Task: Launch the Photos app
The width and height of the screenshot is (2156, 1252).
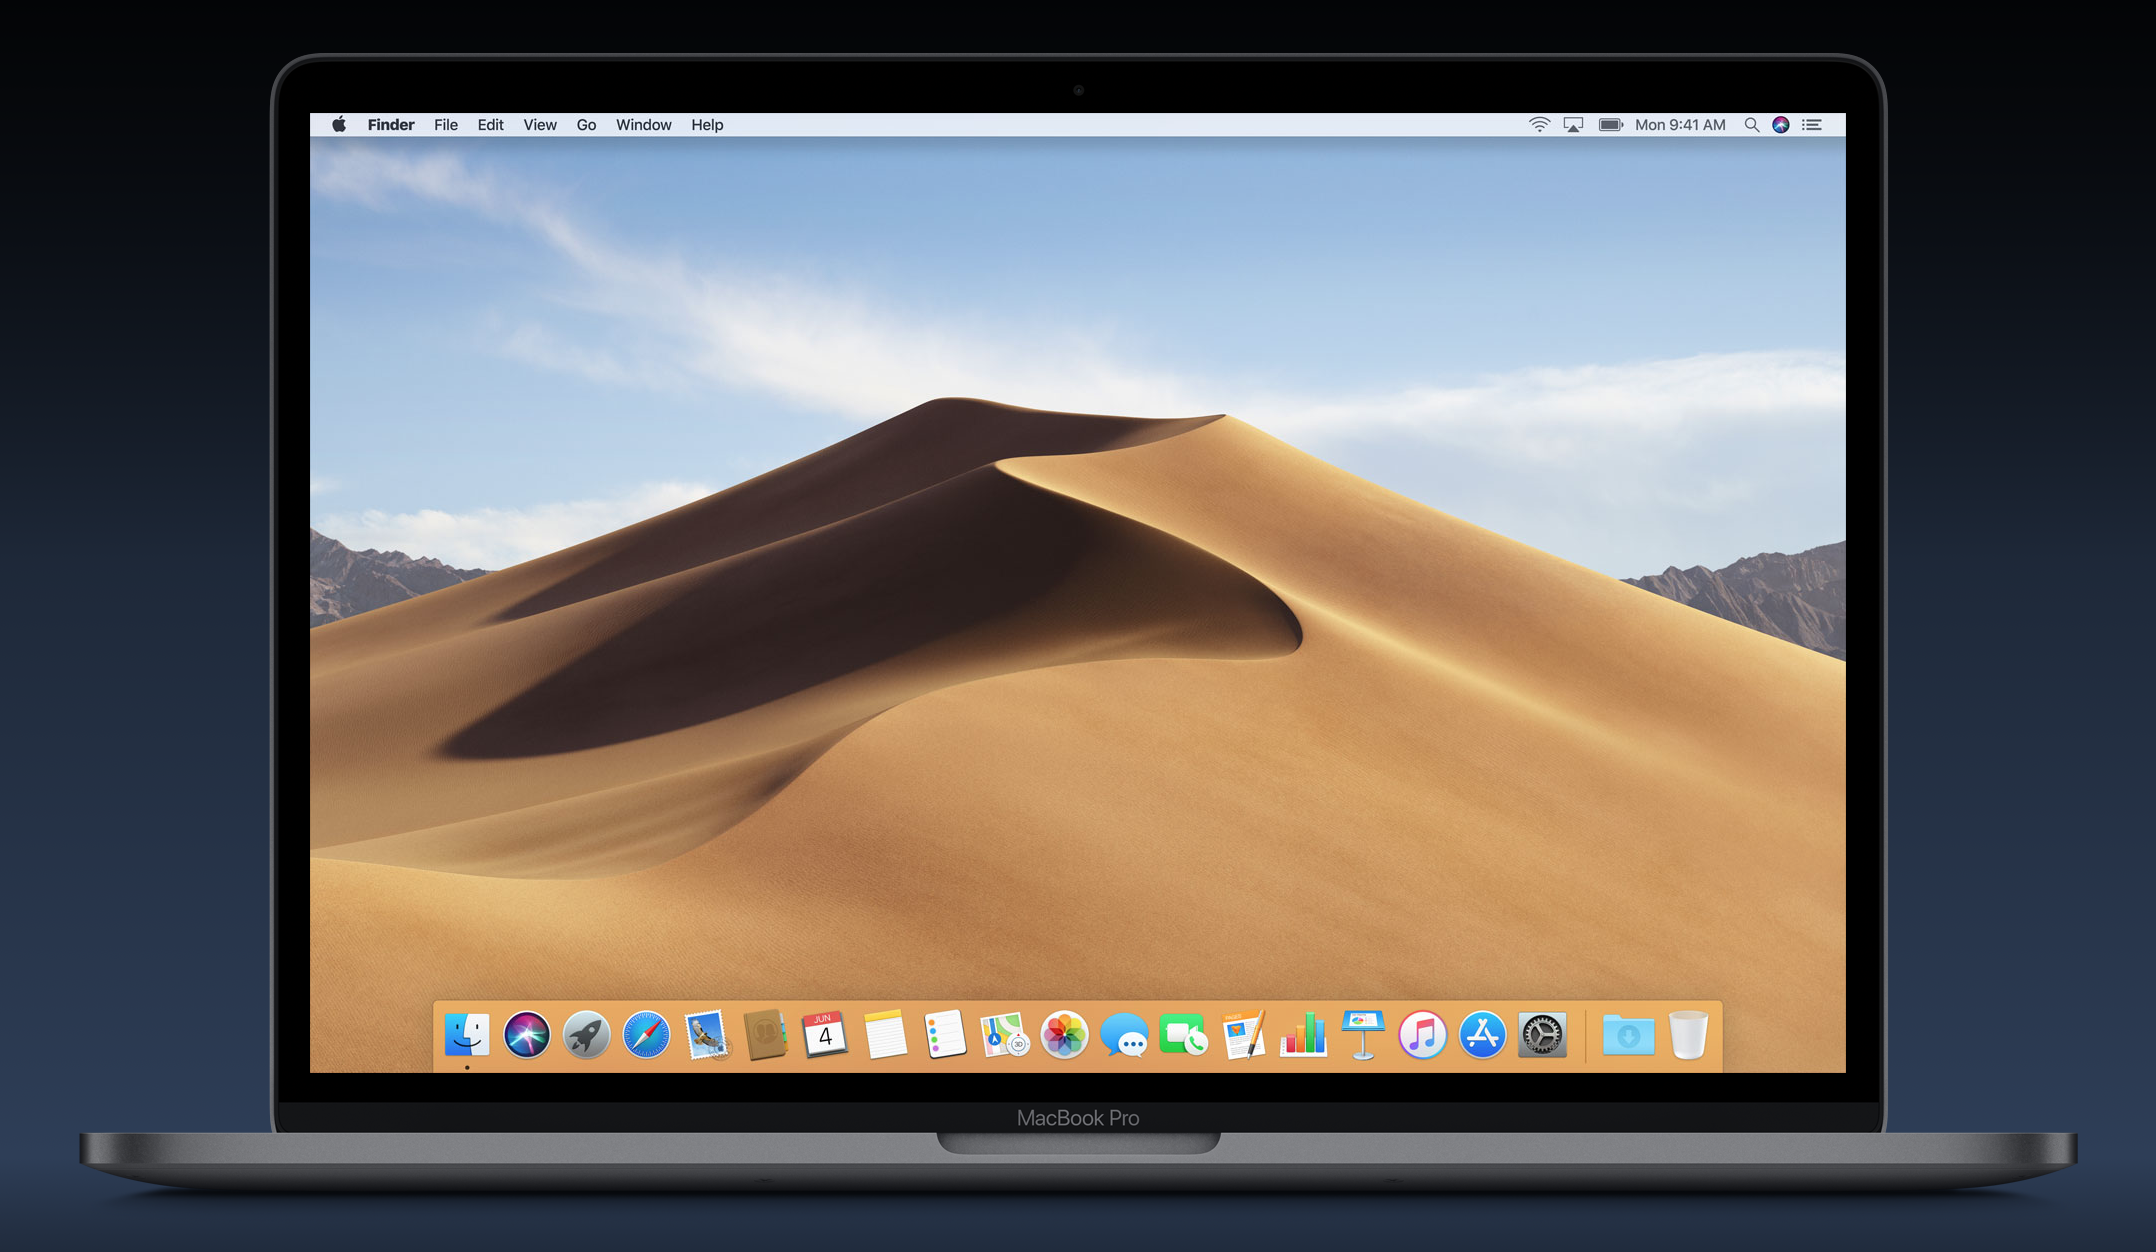Action: coord(1064,1035)
